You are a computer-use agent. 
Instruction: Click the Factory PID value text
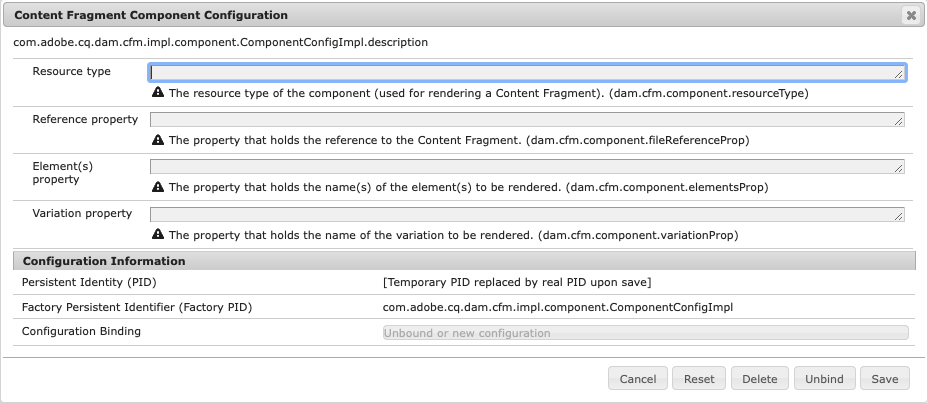558,307
